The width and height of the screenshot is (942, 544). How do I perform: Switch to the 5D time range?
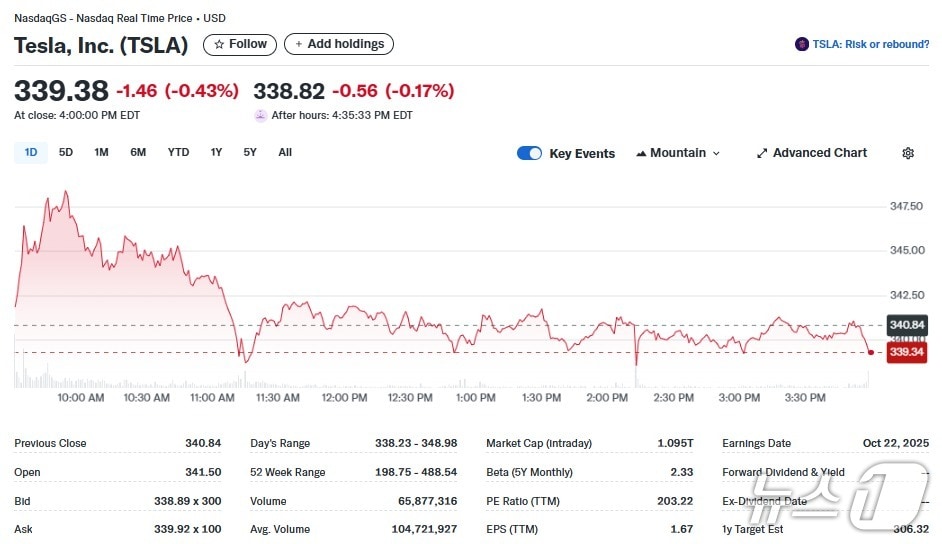[x=66, y=152]
